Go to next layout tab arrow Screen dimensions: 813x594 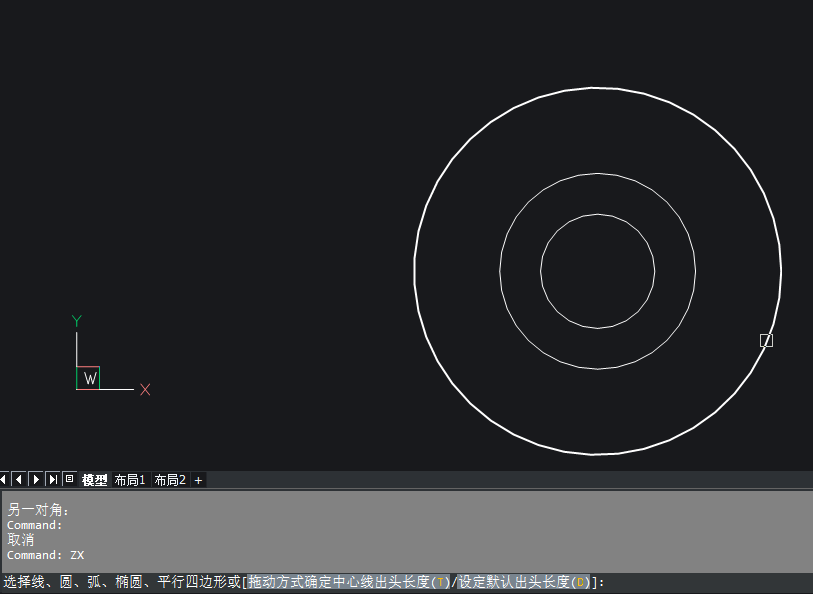click(x=36, y=479)
